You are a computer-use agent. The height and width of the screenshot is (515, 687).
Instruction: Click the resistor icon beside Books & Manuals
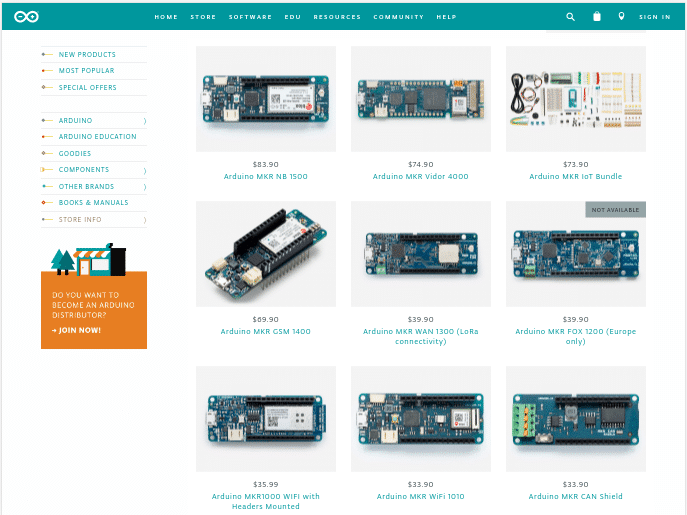tap(47, 203)
